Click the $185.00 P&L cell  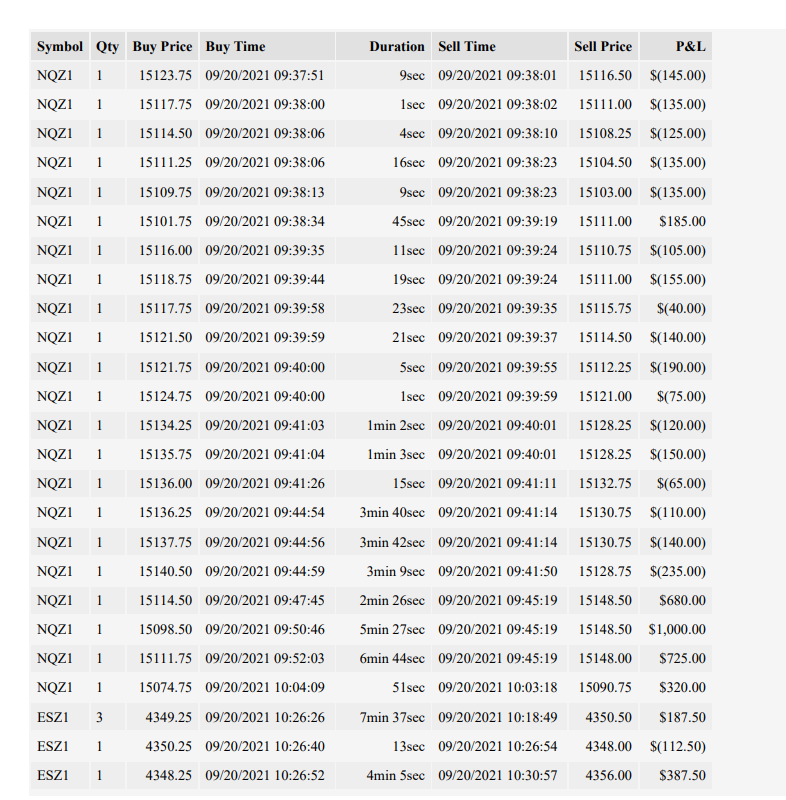676,221
